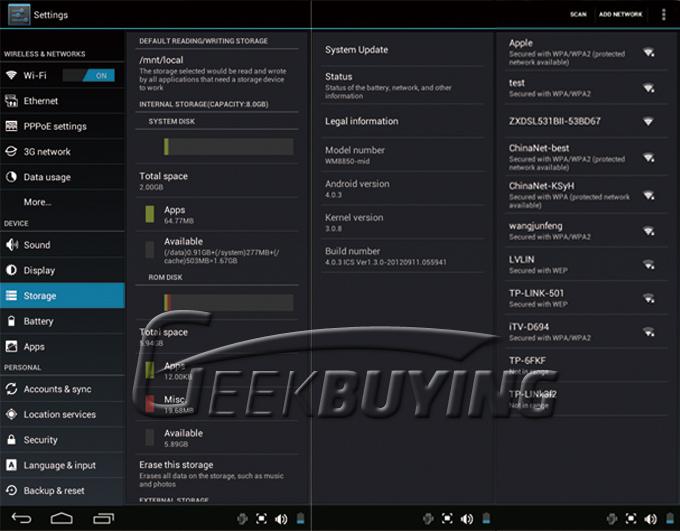Open the overflow menu three dots

tap(664, 15)
